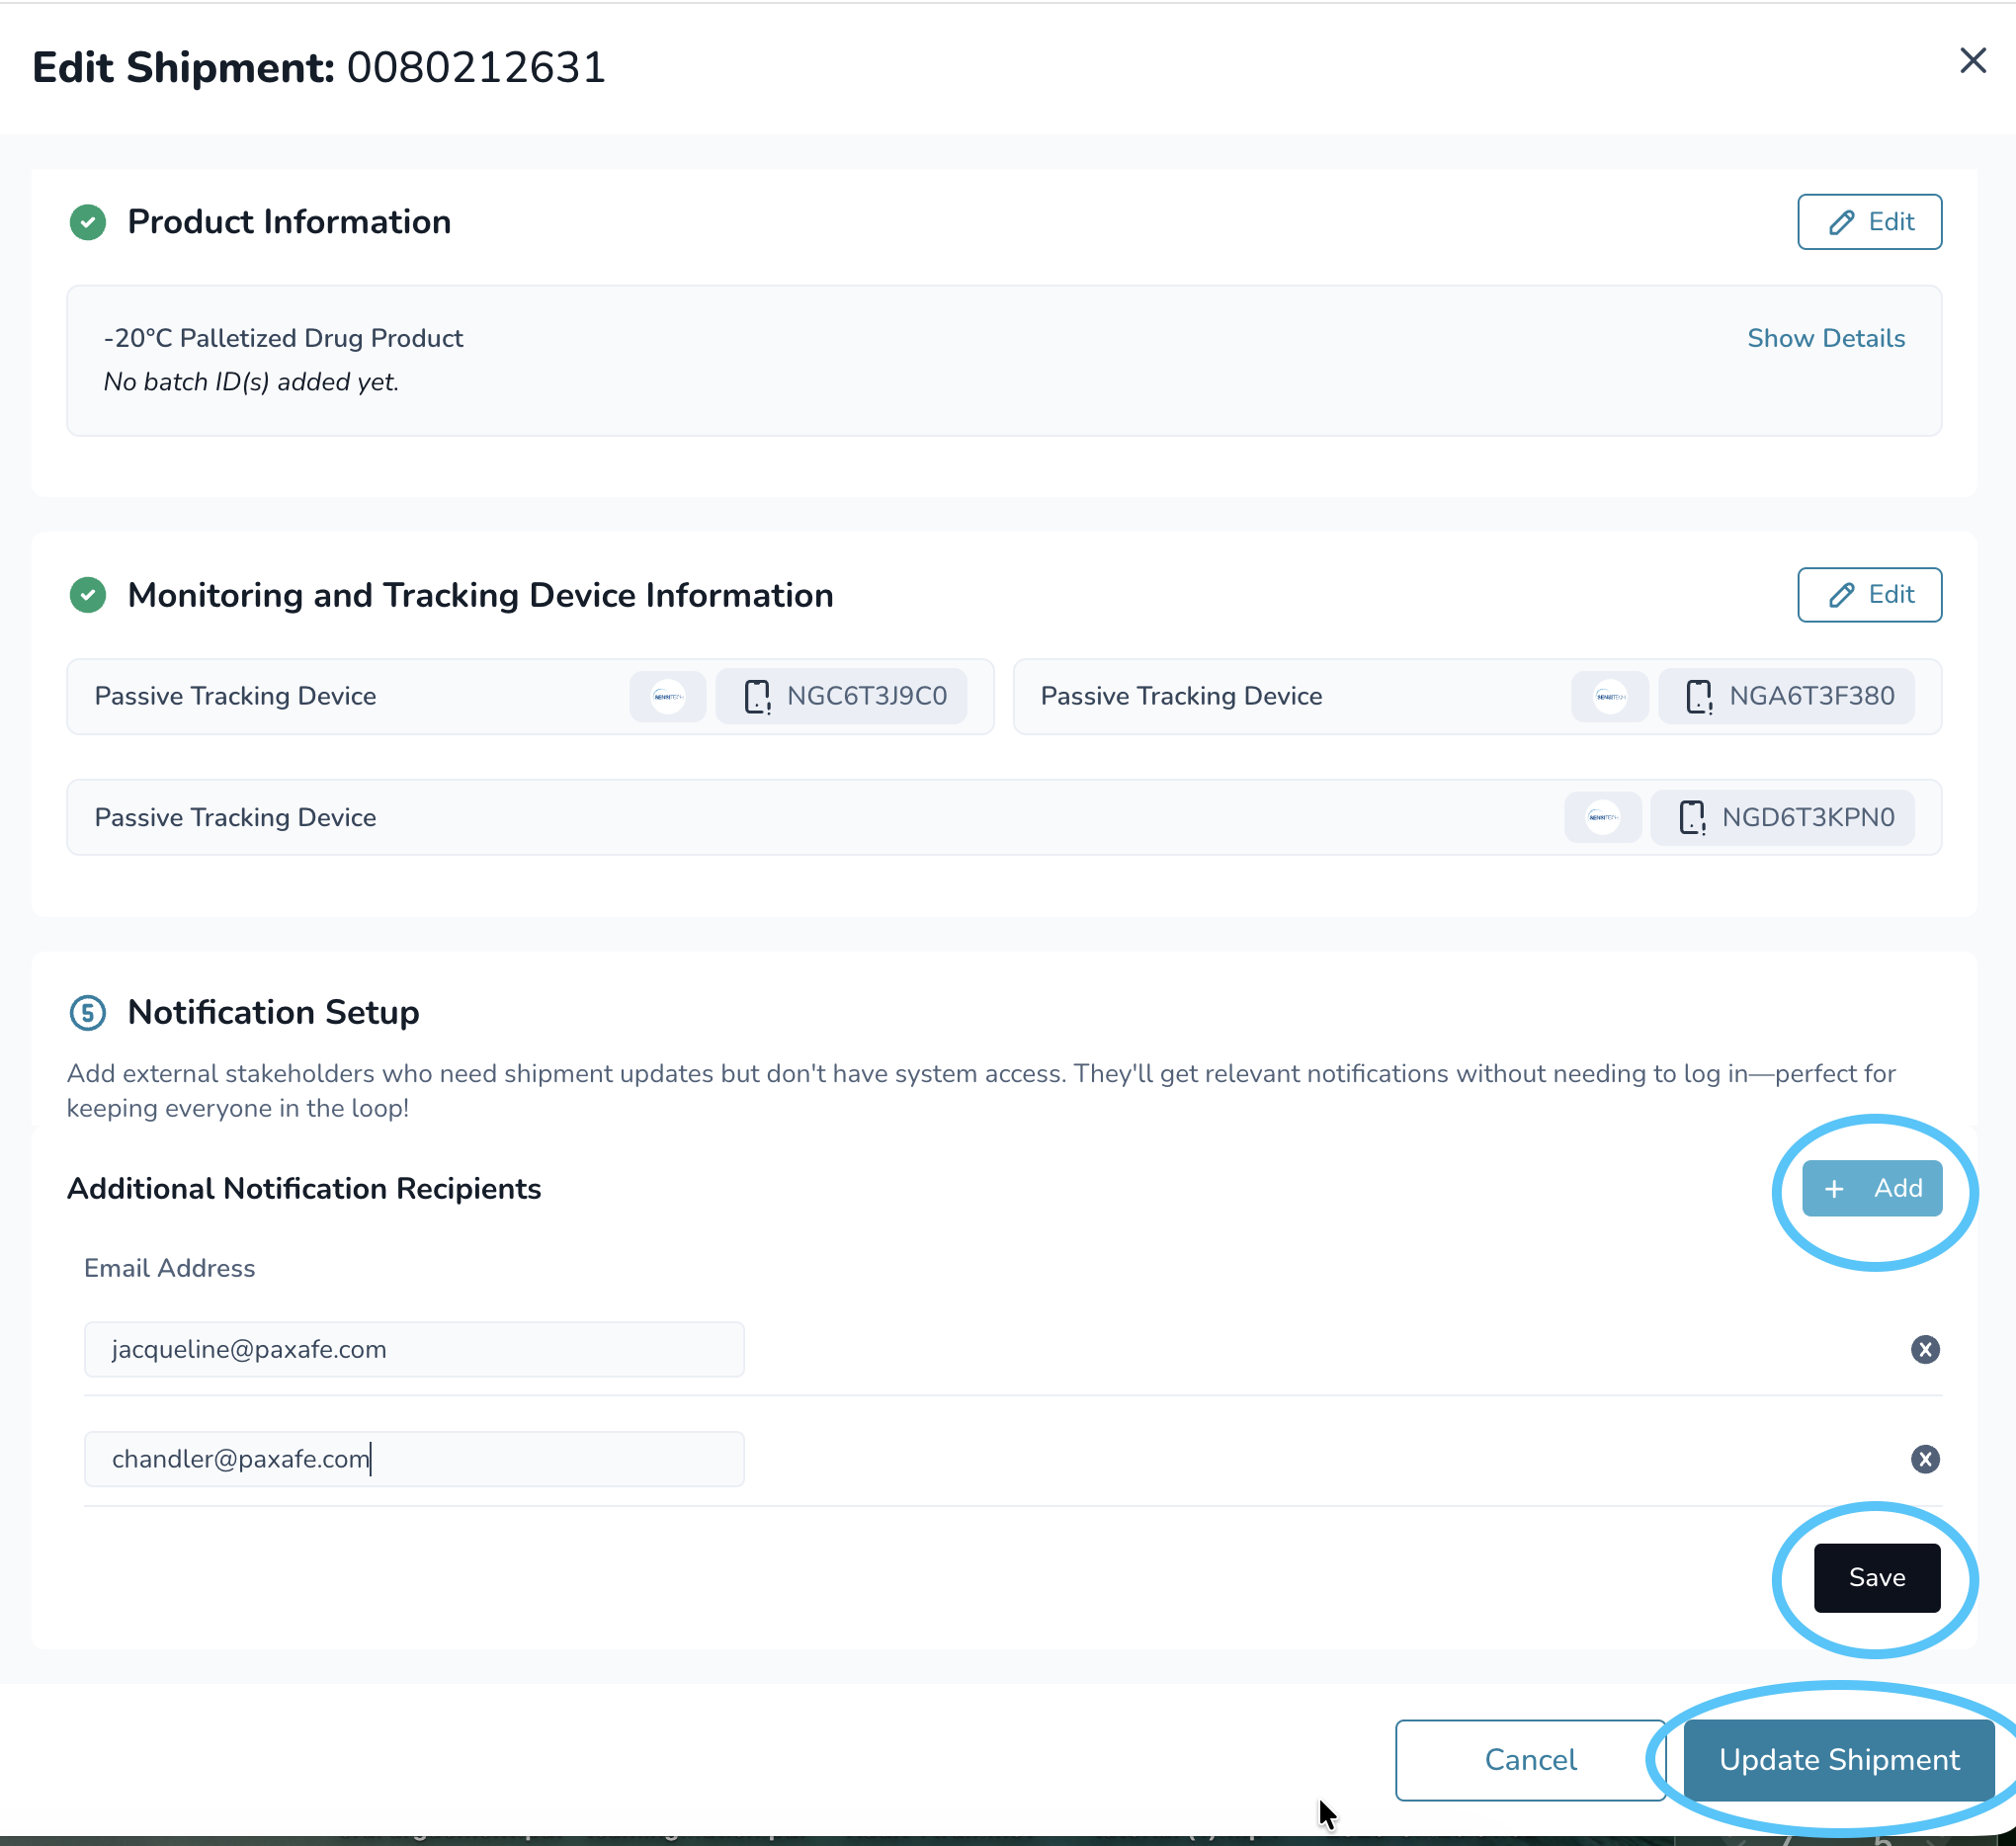
Task: Select device chip NGA6T3F380
Action: [1786, 696]
